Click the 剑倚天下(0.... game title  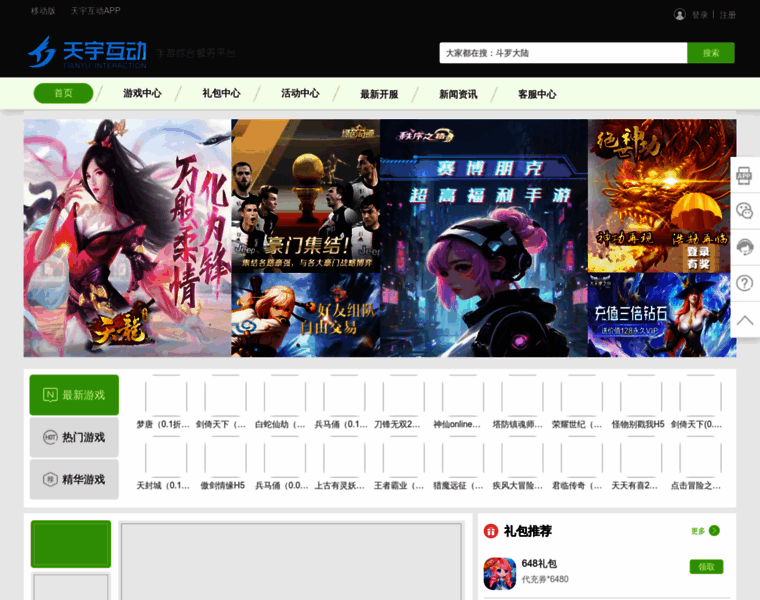pos(696,425)
